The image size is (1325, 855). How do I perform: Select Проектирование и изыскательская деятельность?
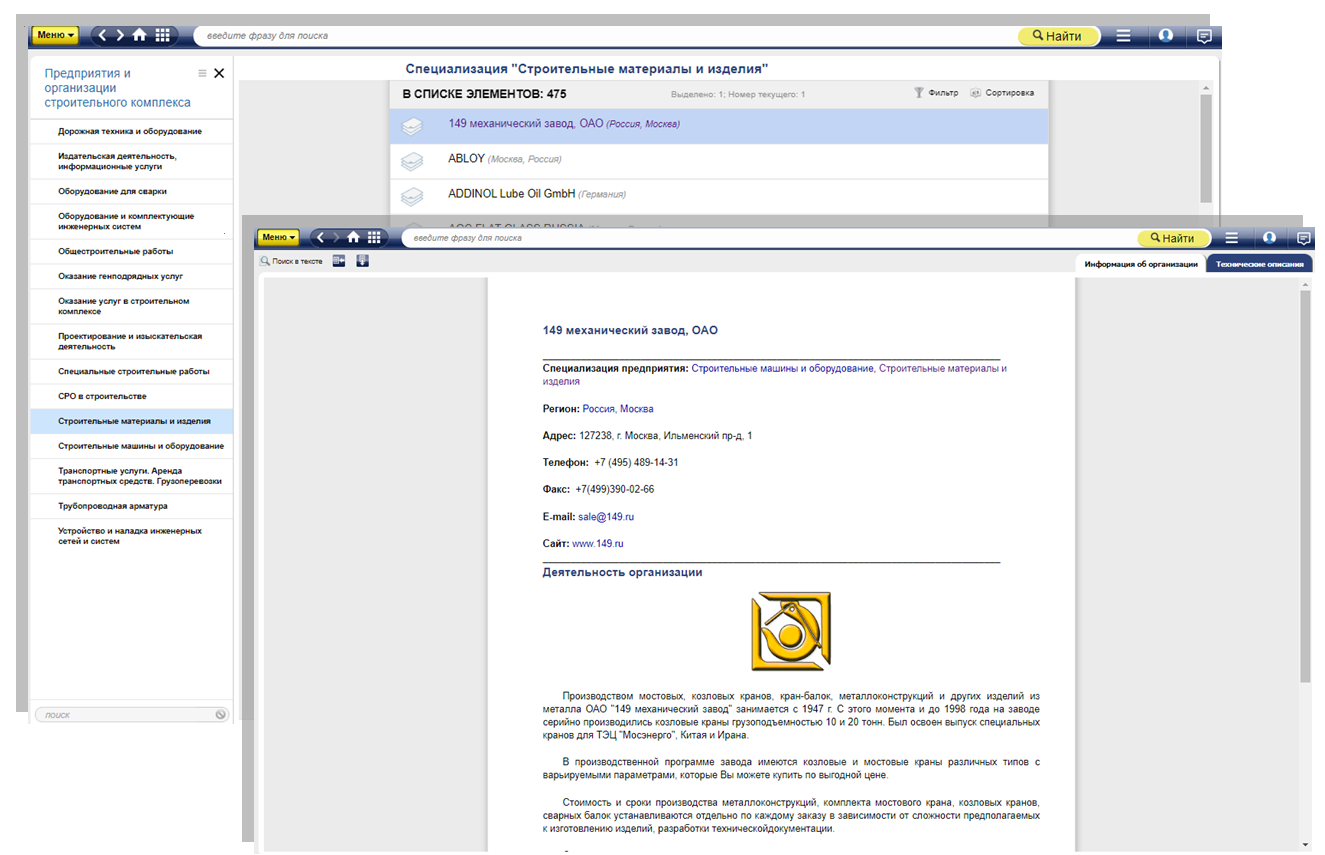[x=131, y=341]
